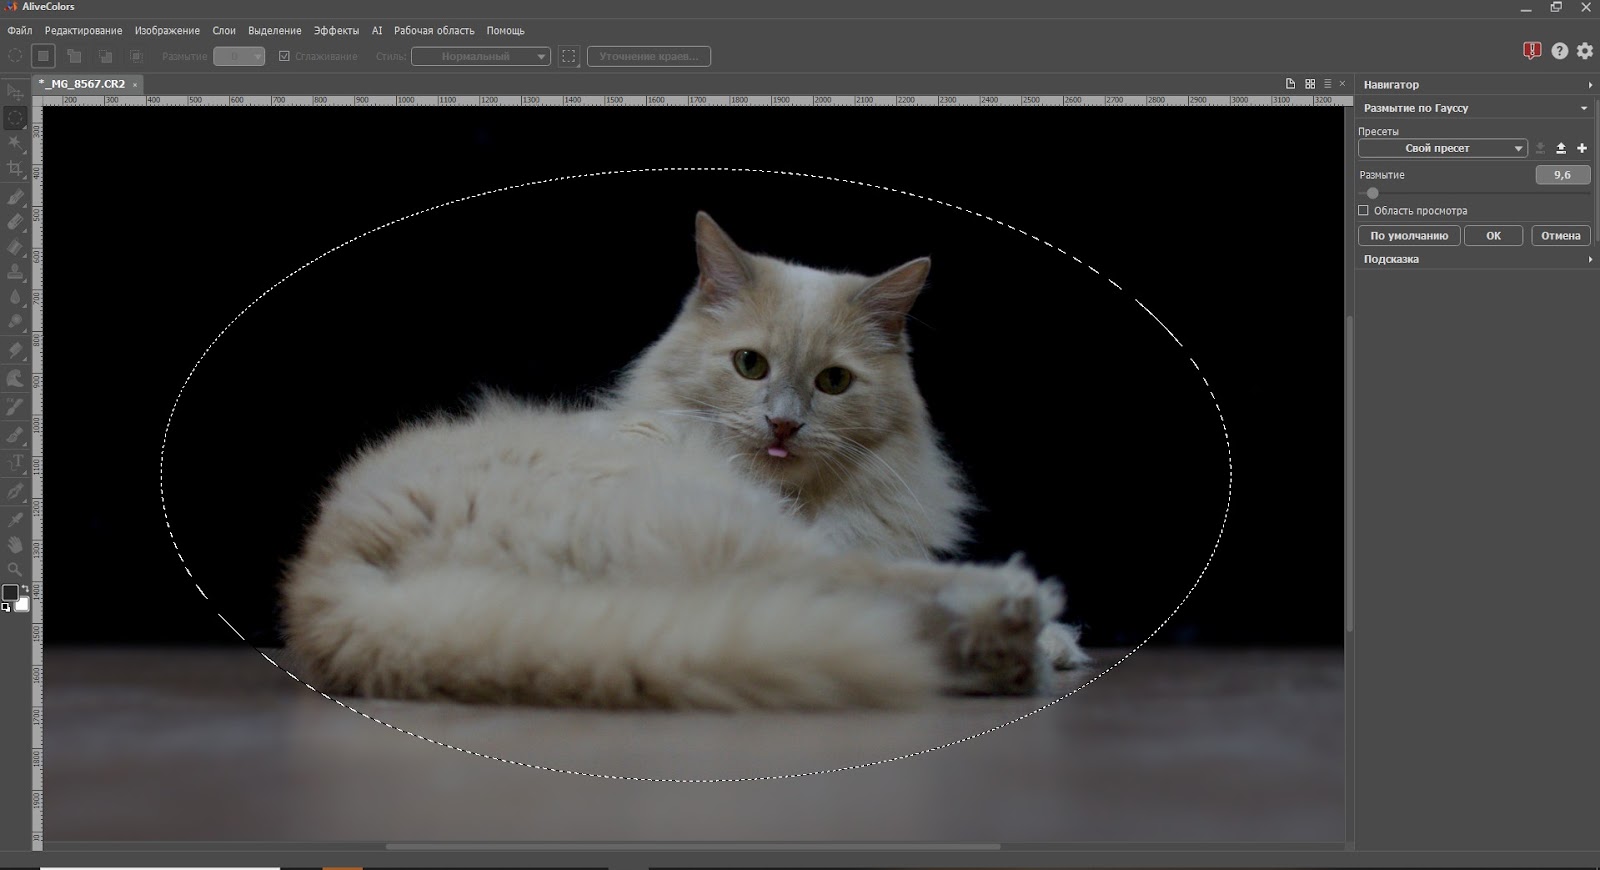Click the Размытие slider handle
This screenshot has width=1600, height=870.
tap(1373, 193)
